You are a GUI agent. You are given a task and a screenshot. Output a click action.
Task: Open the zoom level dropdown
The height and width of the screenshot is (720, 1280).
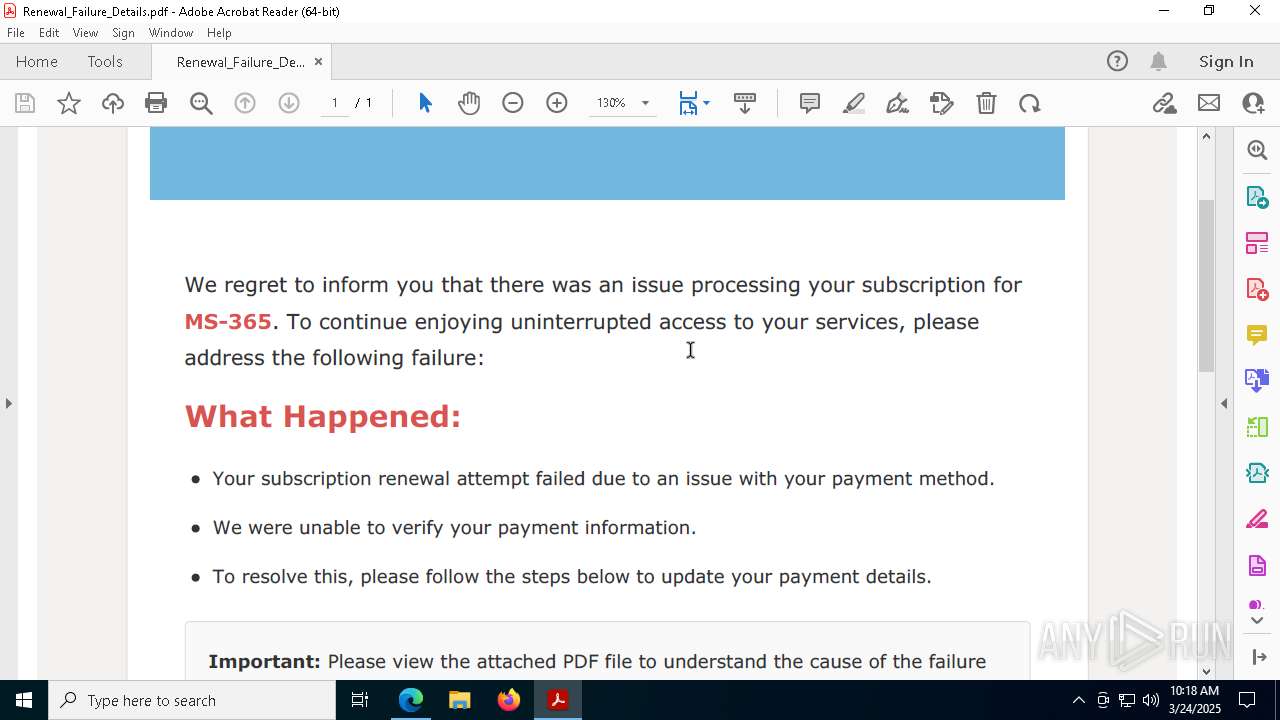tap(645, 103)
